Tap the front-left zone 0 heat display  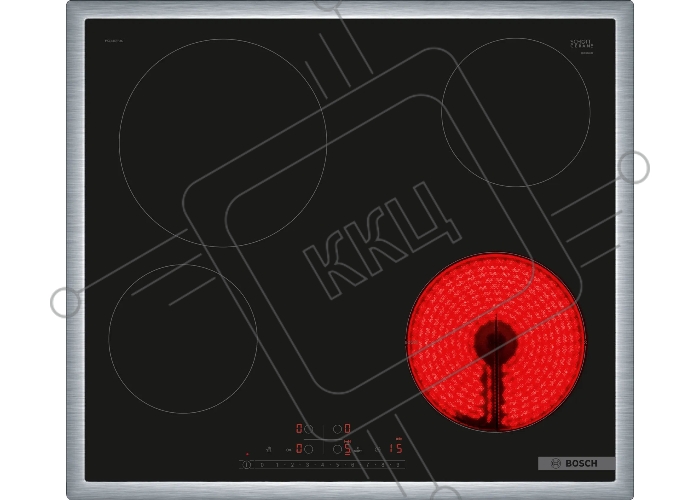click(299, 449)
